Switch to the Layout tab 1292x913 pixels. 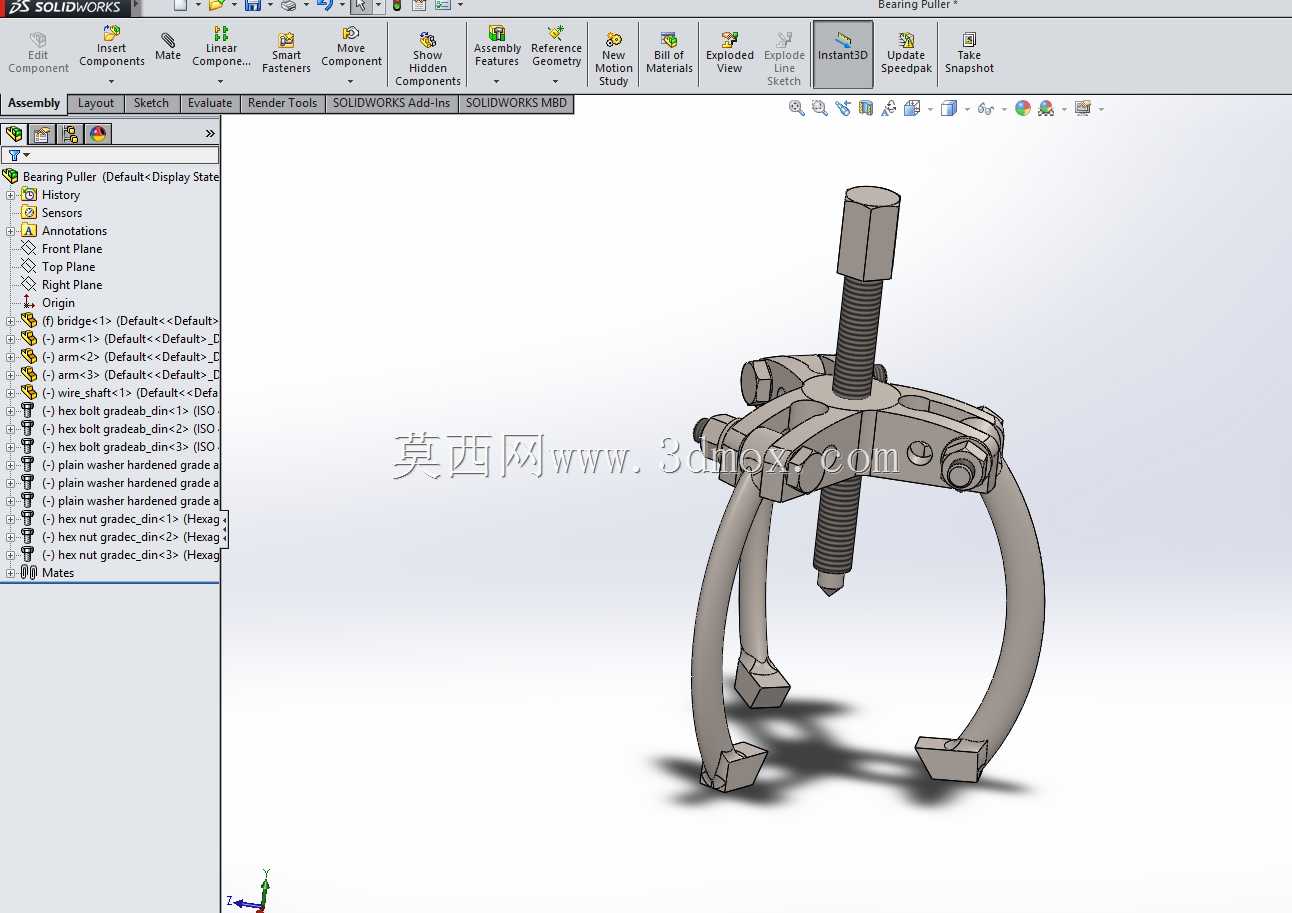[x=96, y=103]
